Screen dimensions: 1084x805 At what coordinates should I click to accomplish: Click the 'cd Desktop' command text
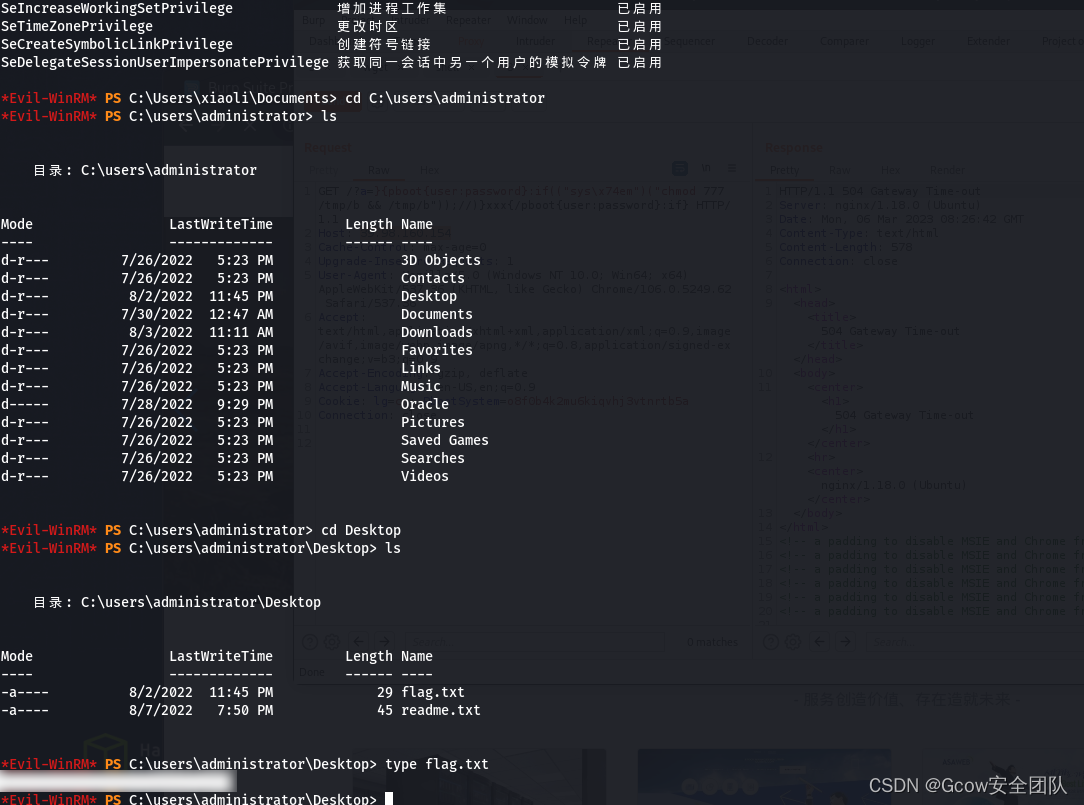click(x=361, y=530)
